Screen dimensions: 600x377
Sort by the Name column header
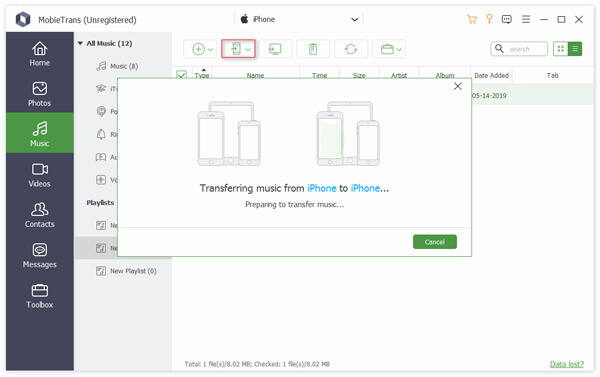point(255,75)
